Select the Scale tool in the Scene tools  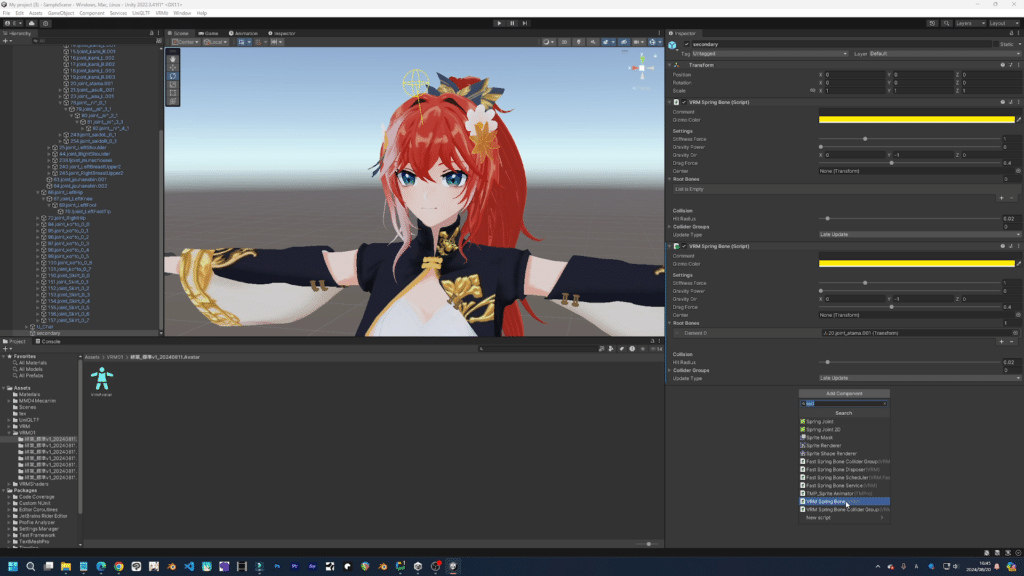[x=172, y=85]
